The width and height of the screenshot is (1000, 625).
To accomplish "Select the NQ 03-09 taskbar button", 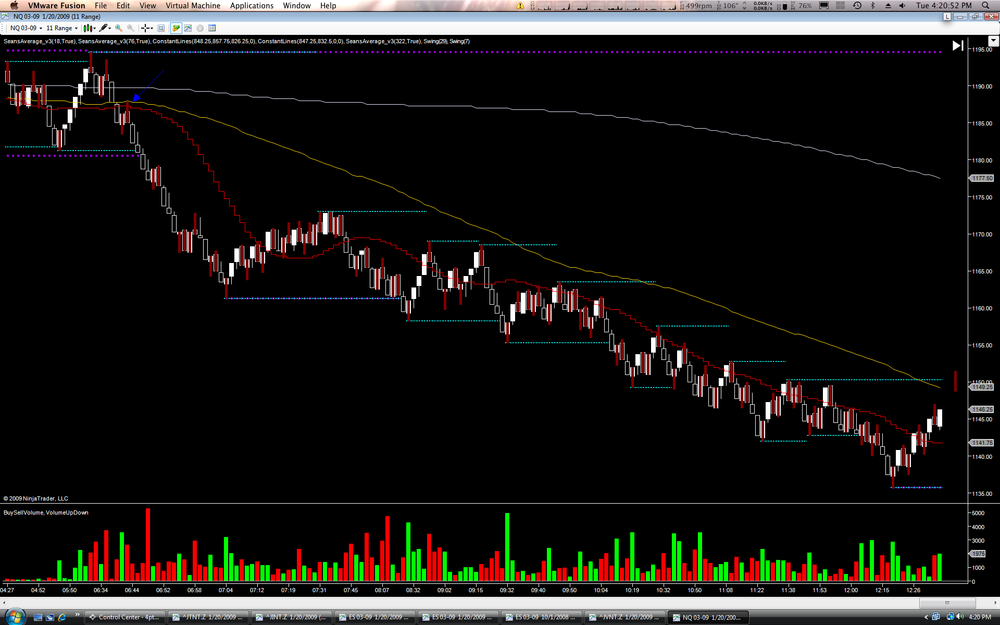I will tap(708, 617).
